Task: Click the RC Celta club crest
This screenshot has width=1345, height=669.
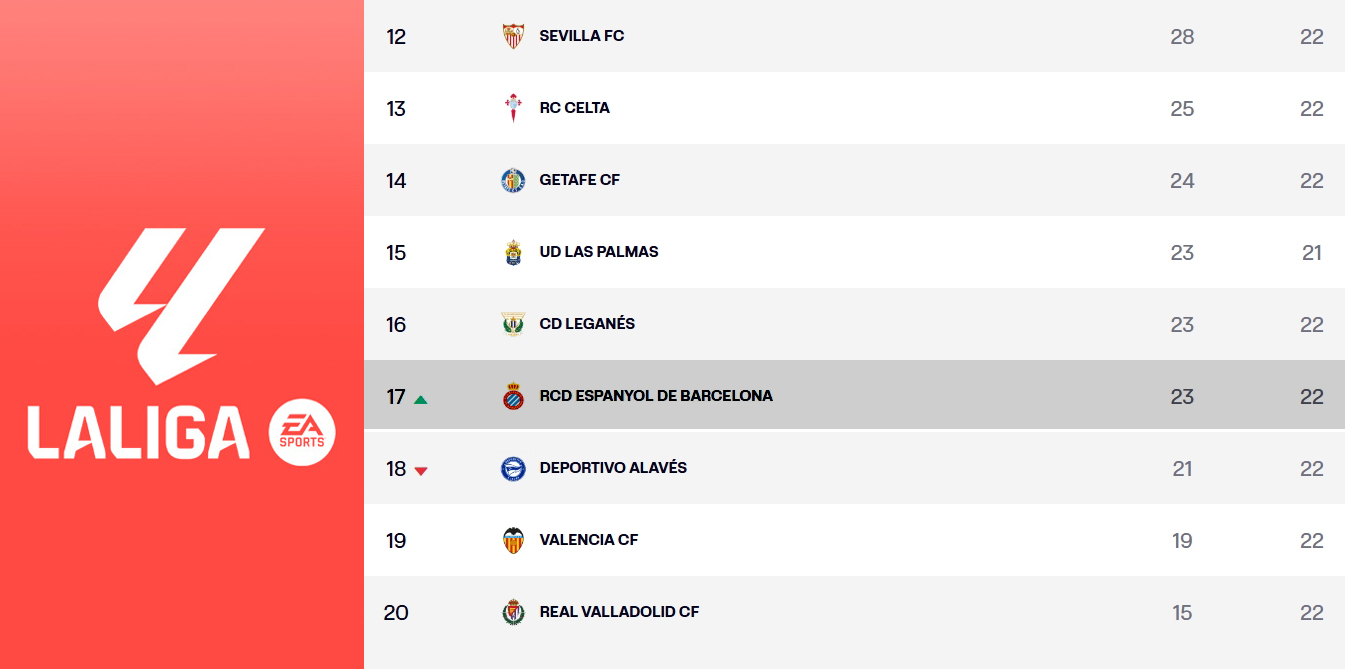Action: (x=513, y=108)
